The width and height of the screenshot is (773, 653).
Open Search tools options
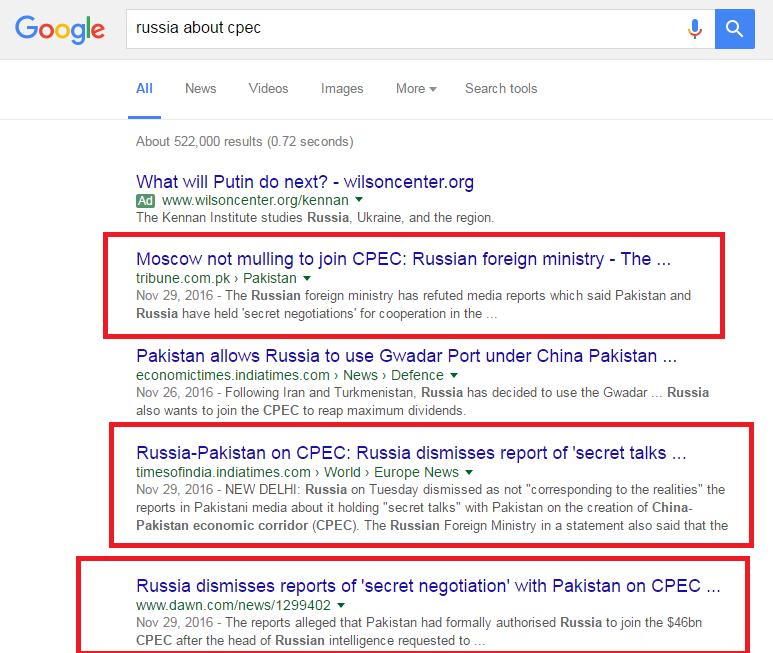click(x=501, y=89)
